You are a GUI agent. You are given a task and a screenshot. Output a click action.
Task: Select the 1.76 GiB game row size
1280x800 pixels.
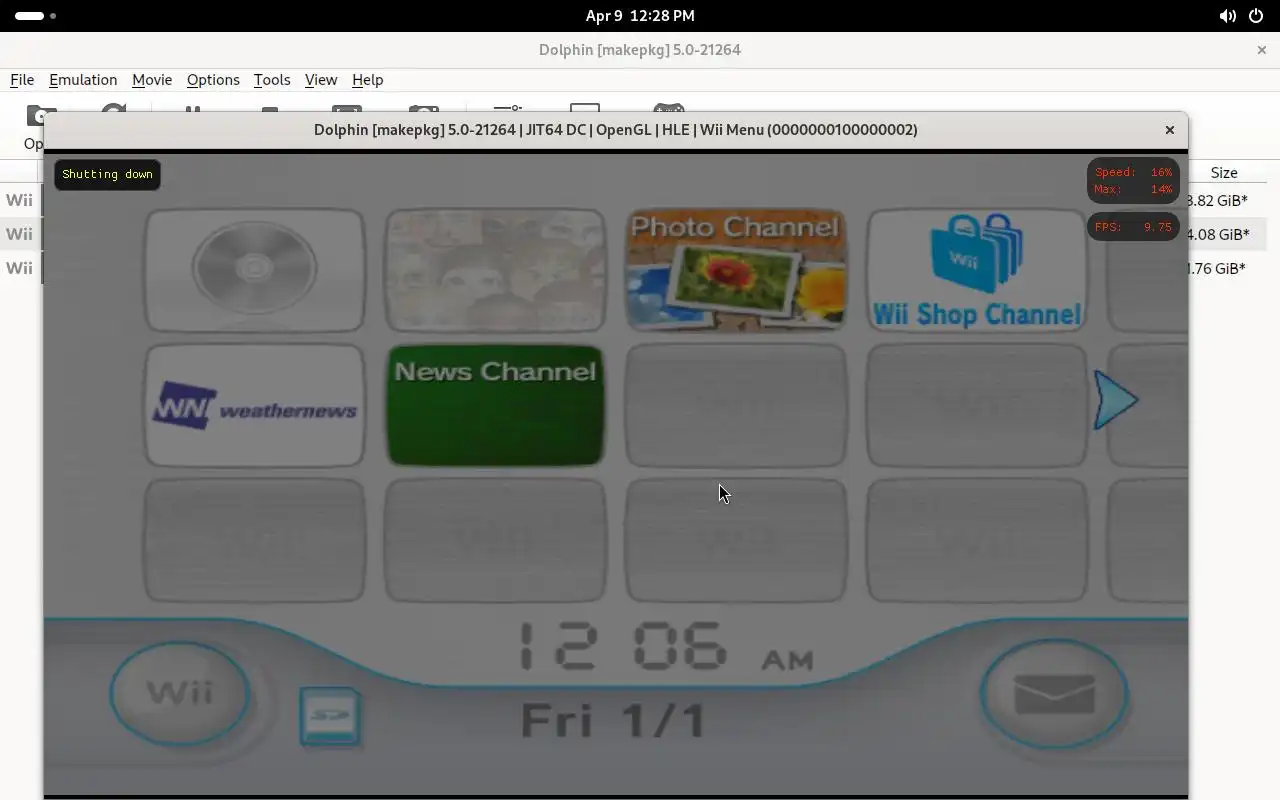[1218, 268]
